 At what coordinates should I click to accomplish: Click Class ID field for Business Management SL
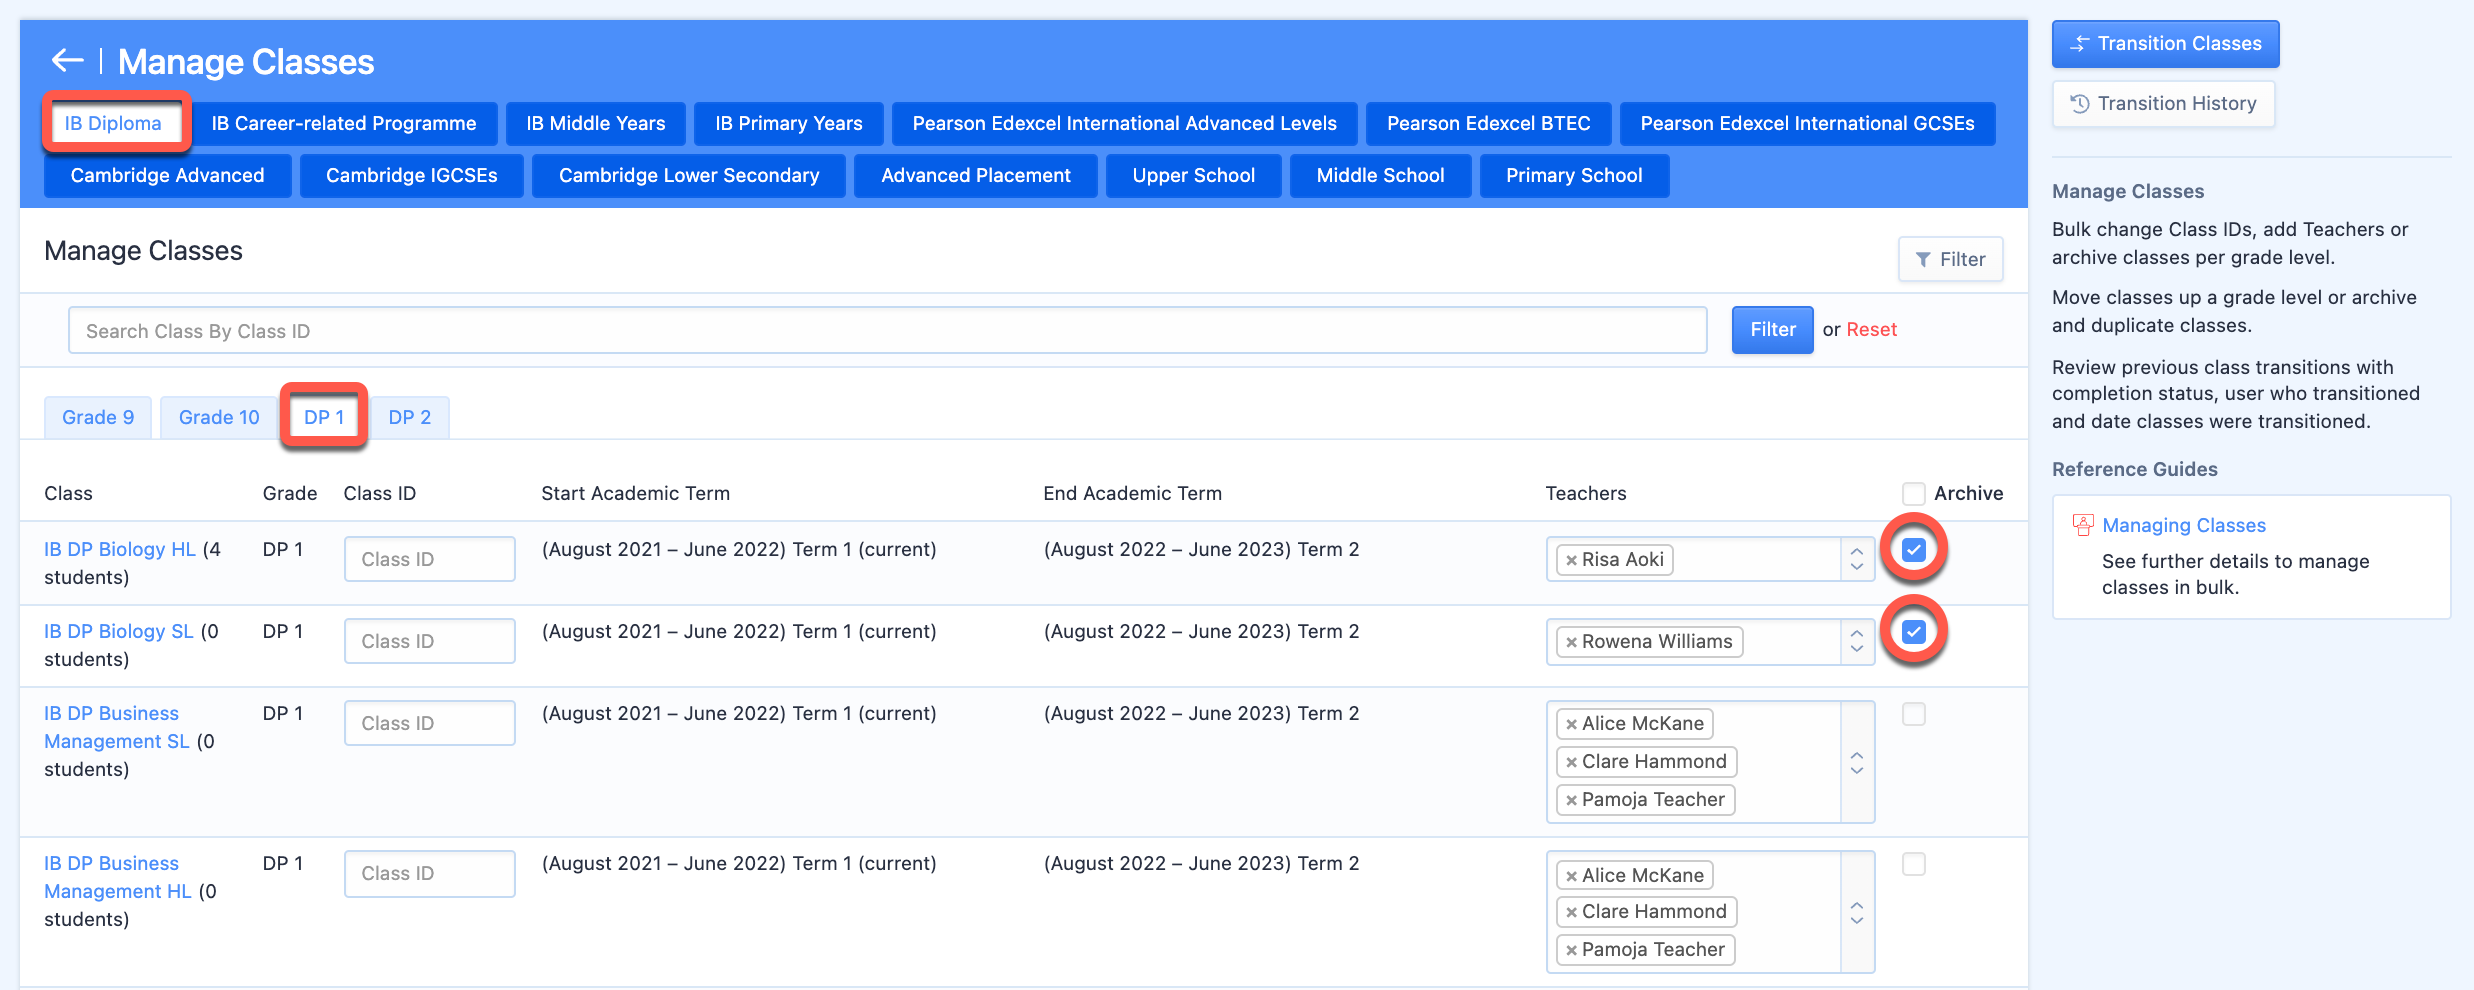(430, 723)
